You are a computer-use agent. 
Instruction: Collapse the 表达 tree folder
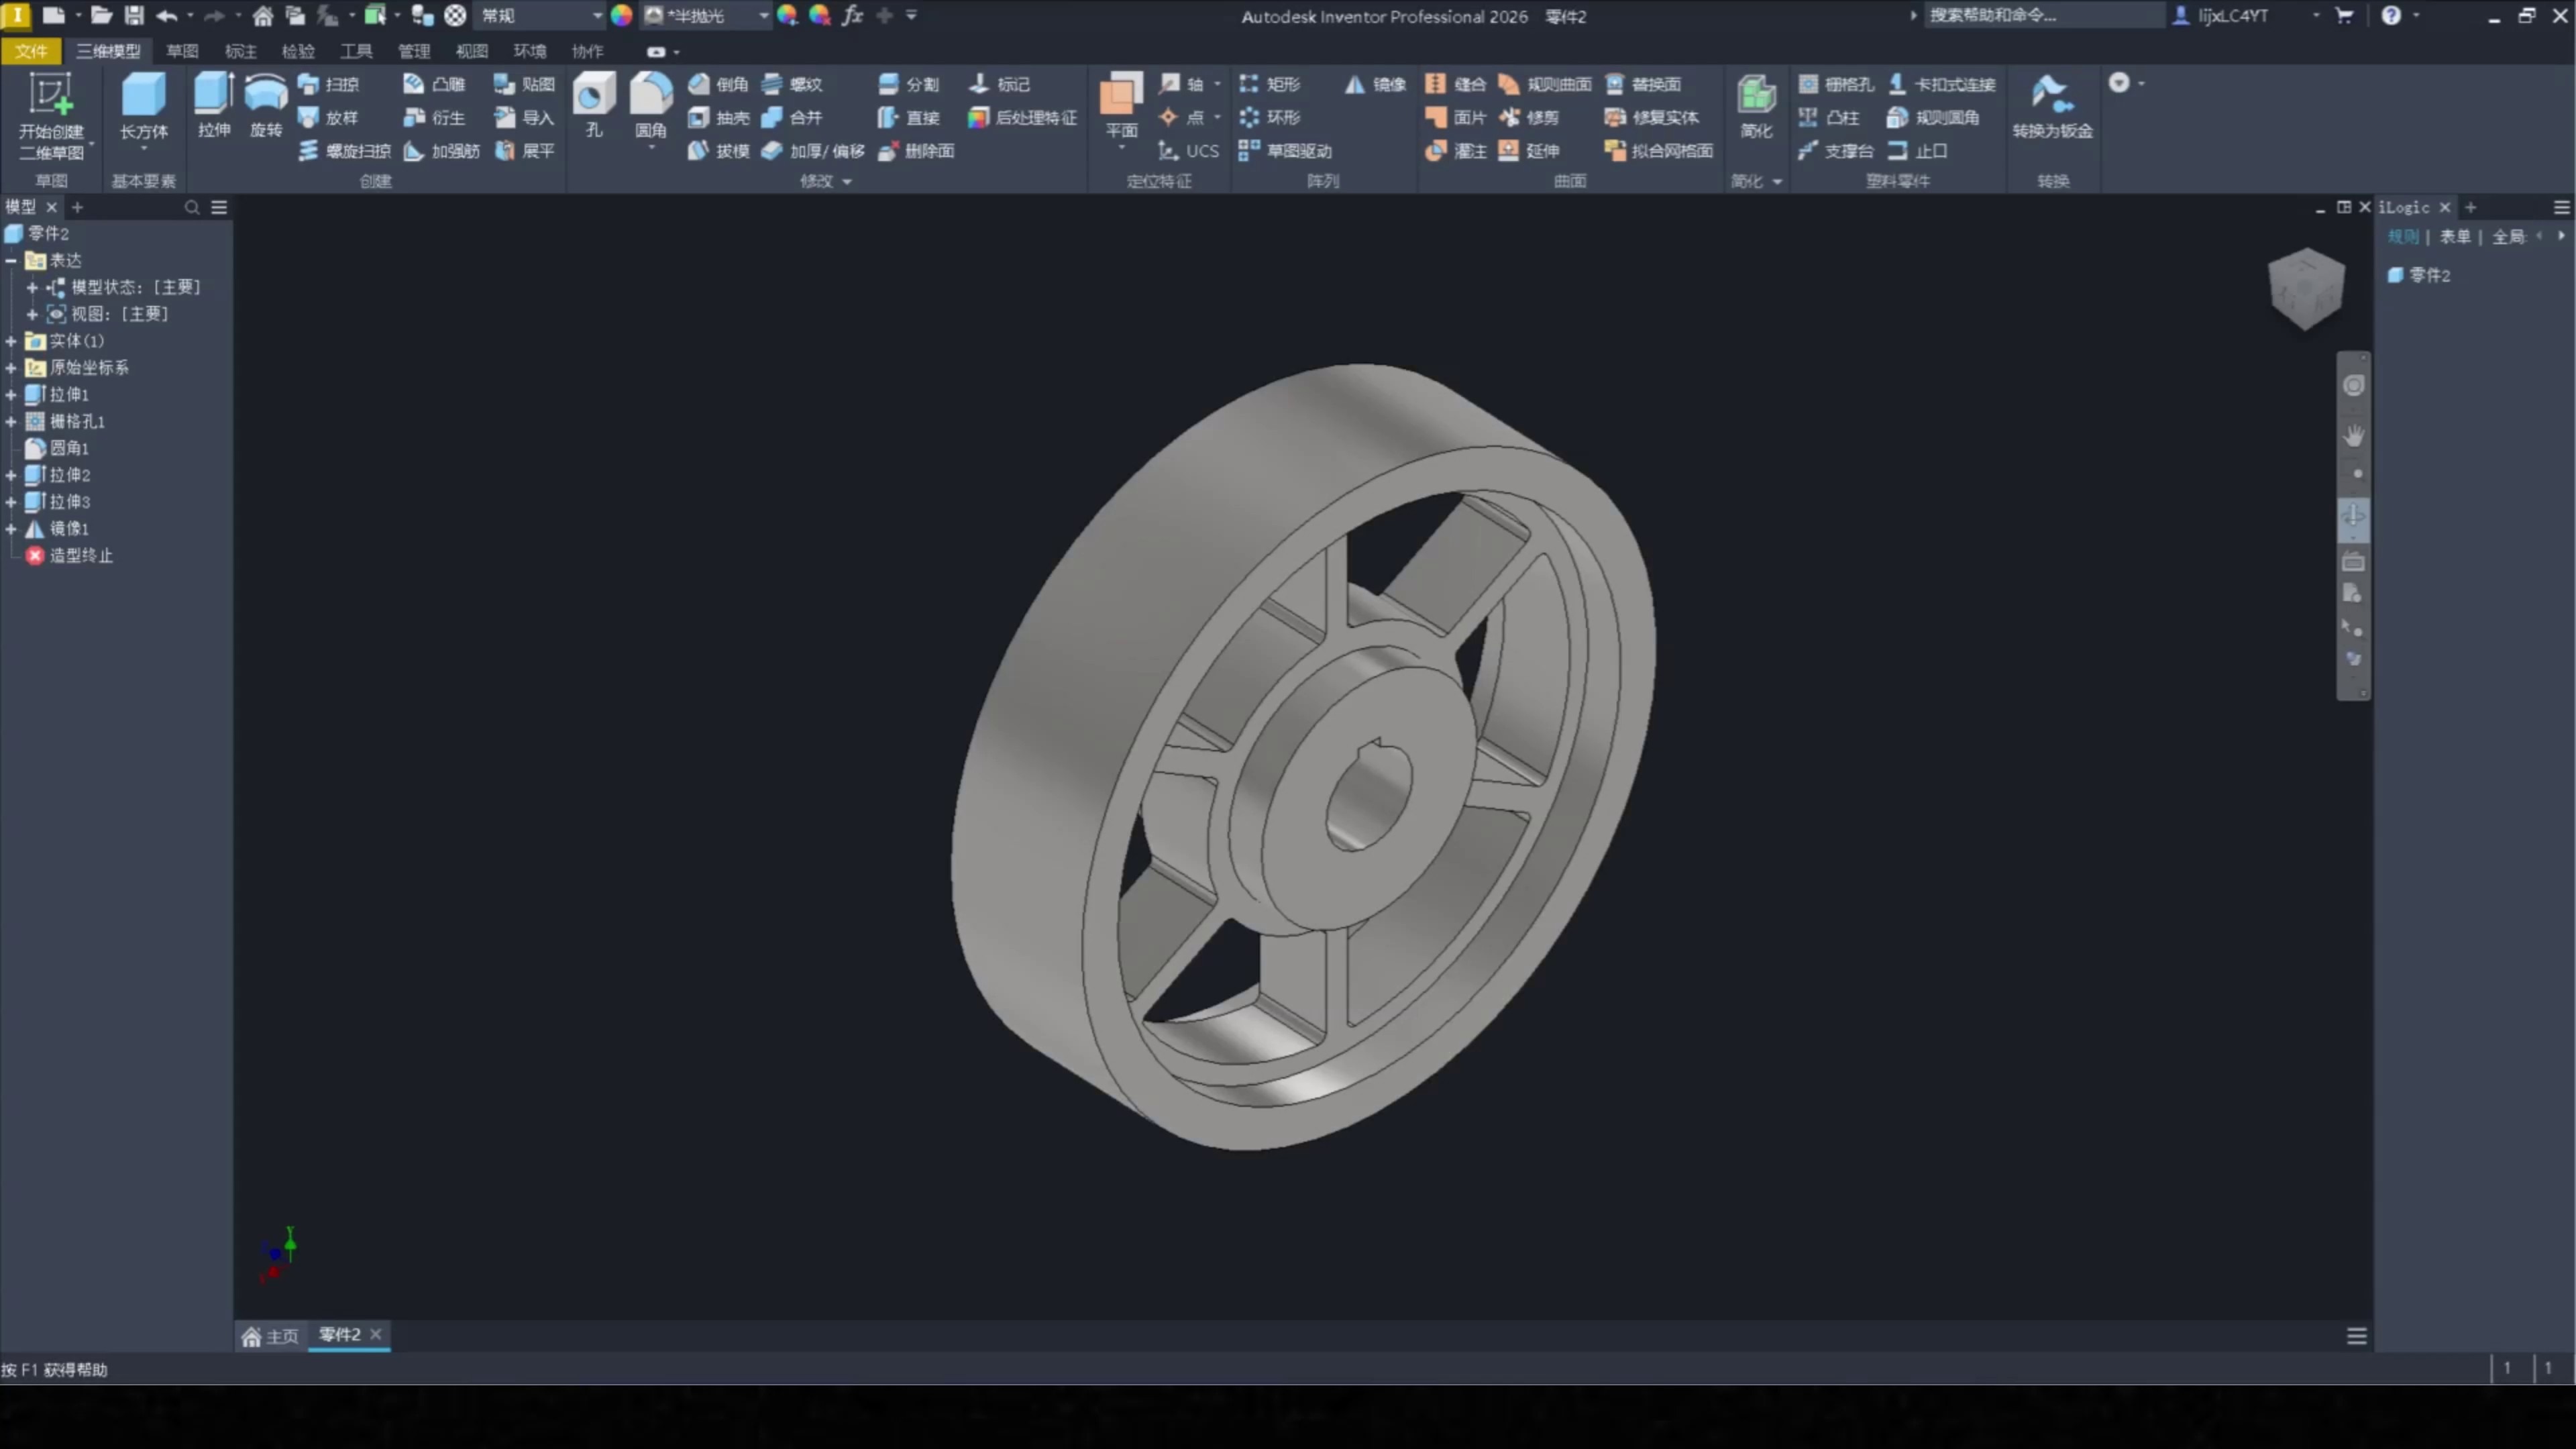pos(11,260)
